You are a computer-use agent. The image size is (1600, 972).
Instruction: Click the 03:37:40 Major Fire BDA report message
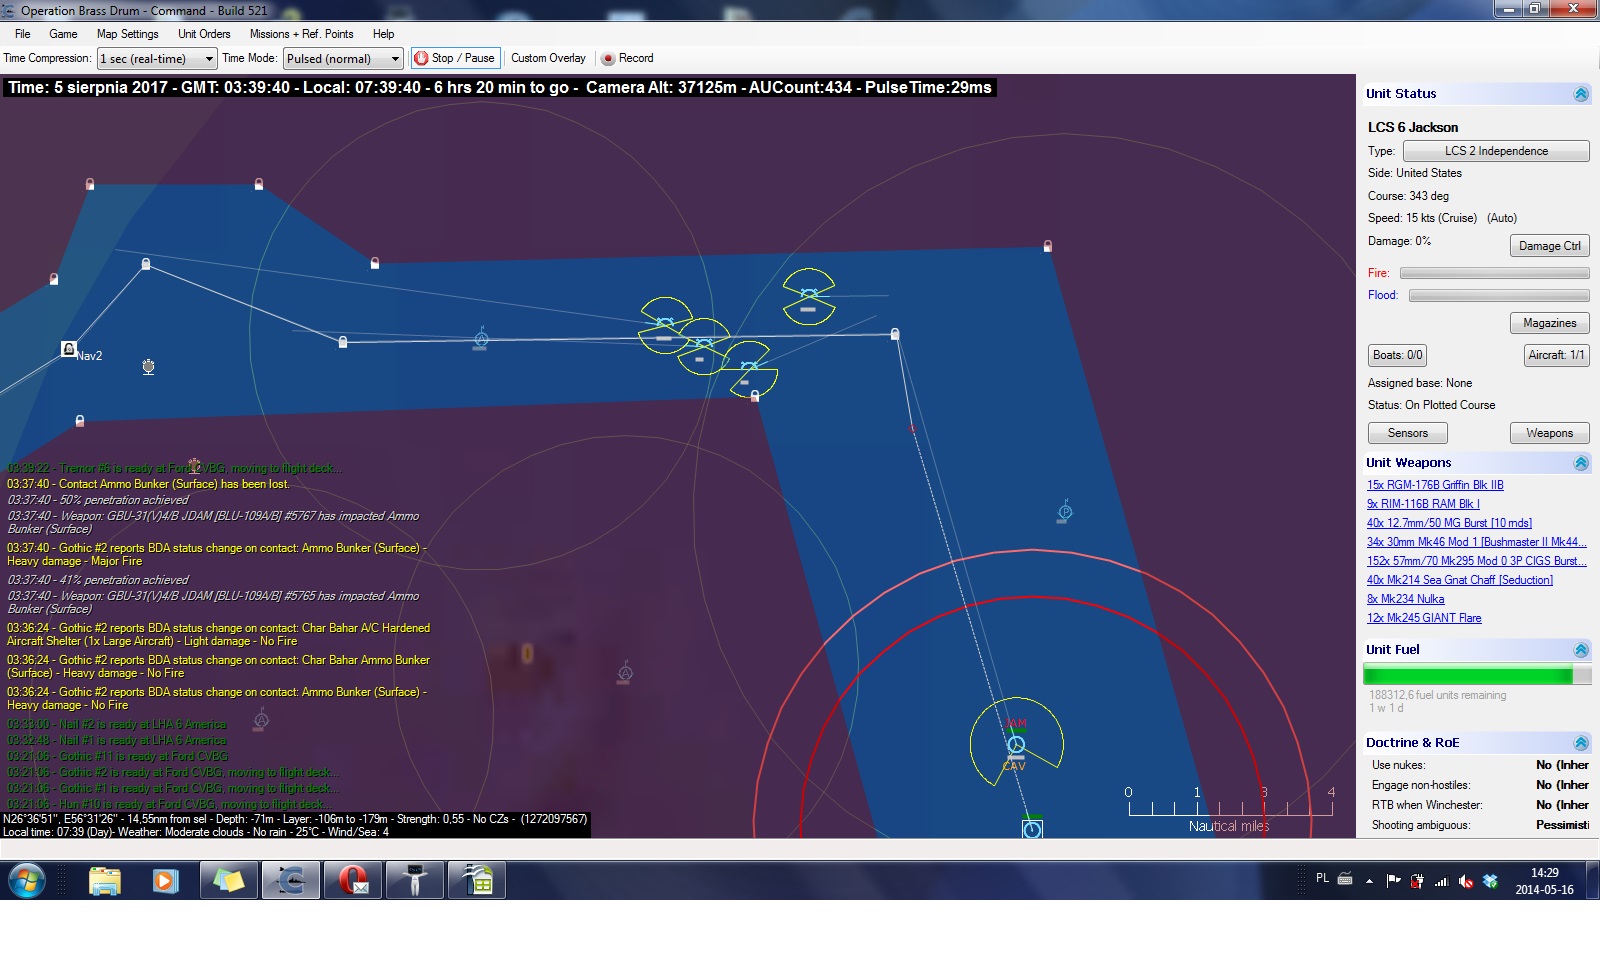click(217, 555)
